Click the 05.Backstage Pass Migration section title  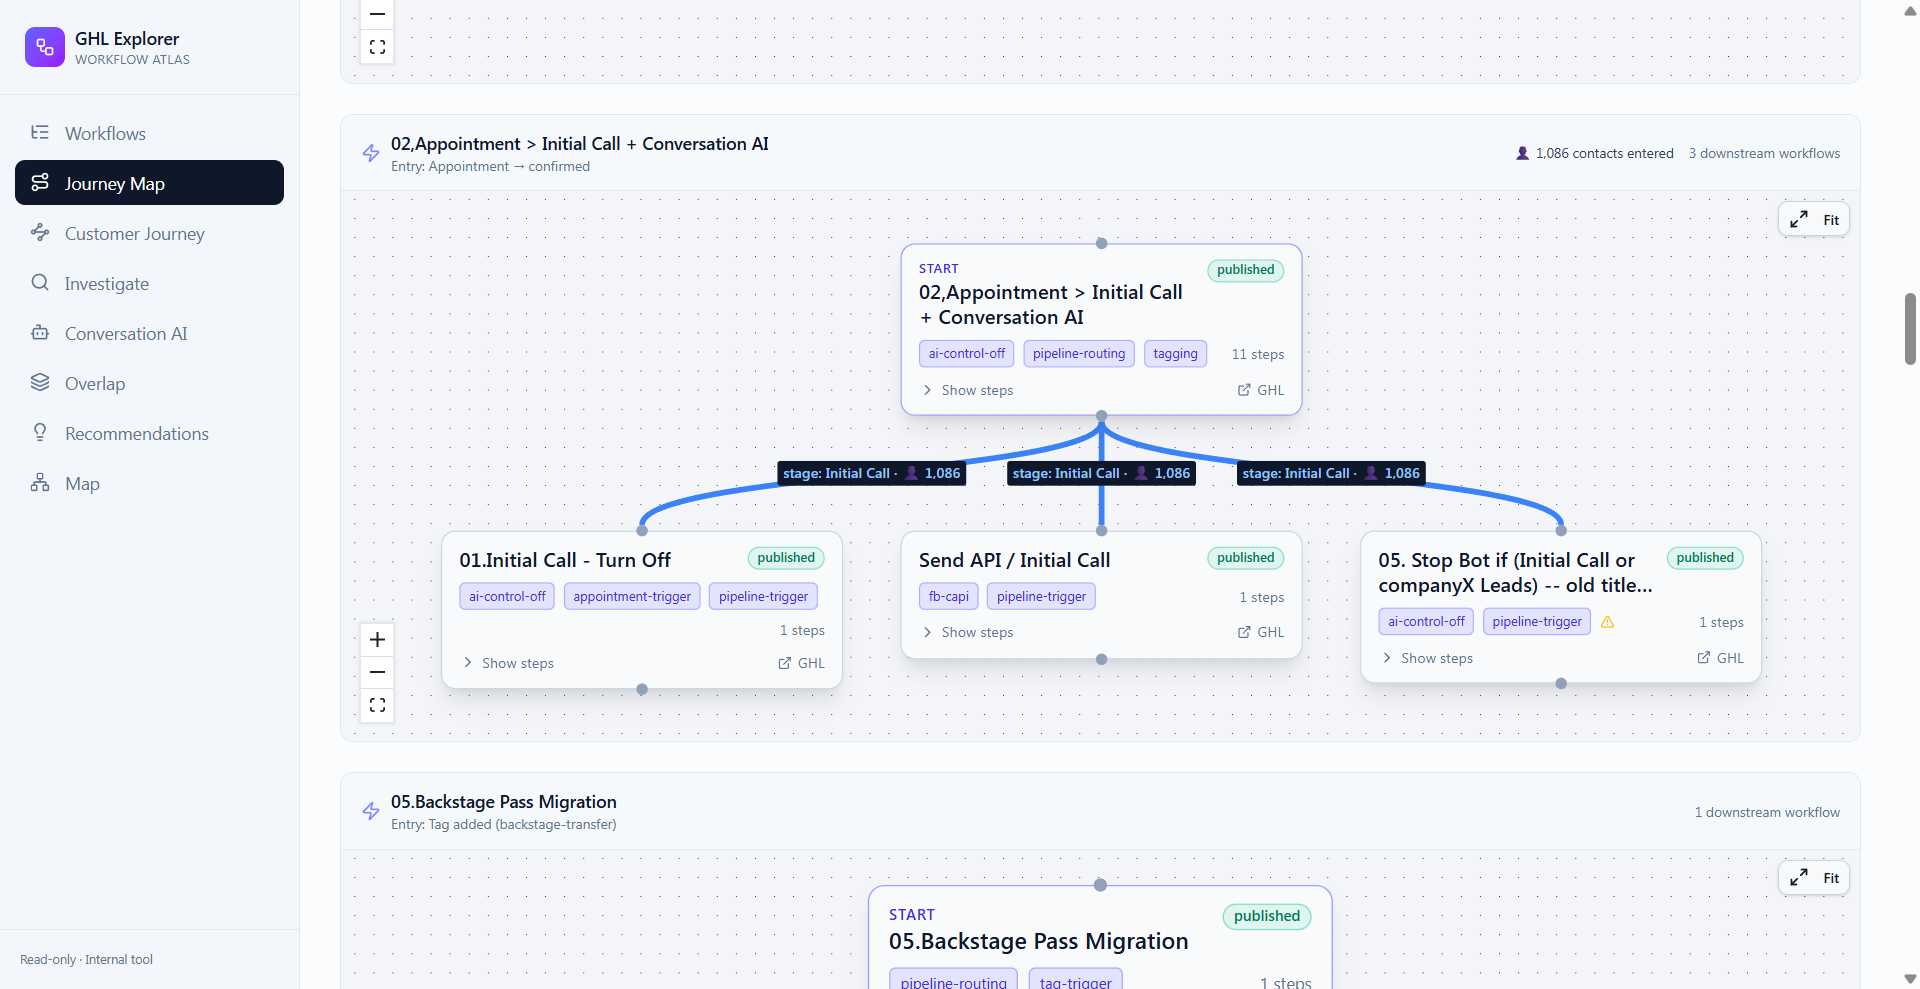tap(504, 802)
